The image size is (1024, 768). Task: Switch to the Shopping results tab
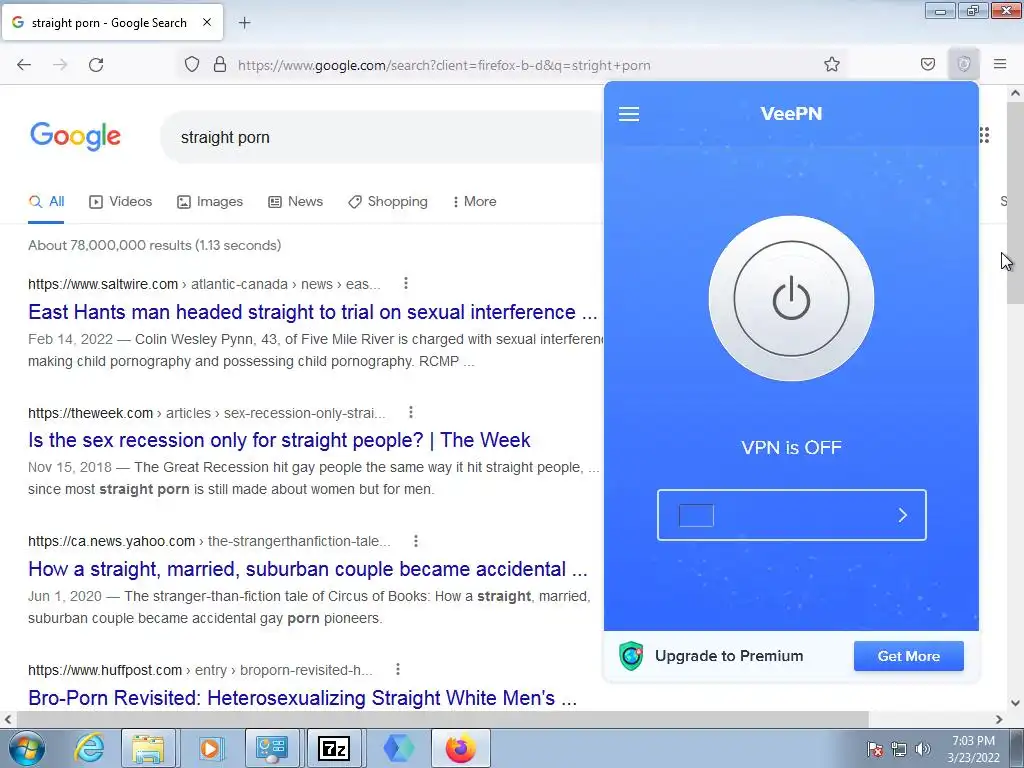(x=388, y=202)
